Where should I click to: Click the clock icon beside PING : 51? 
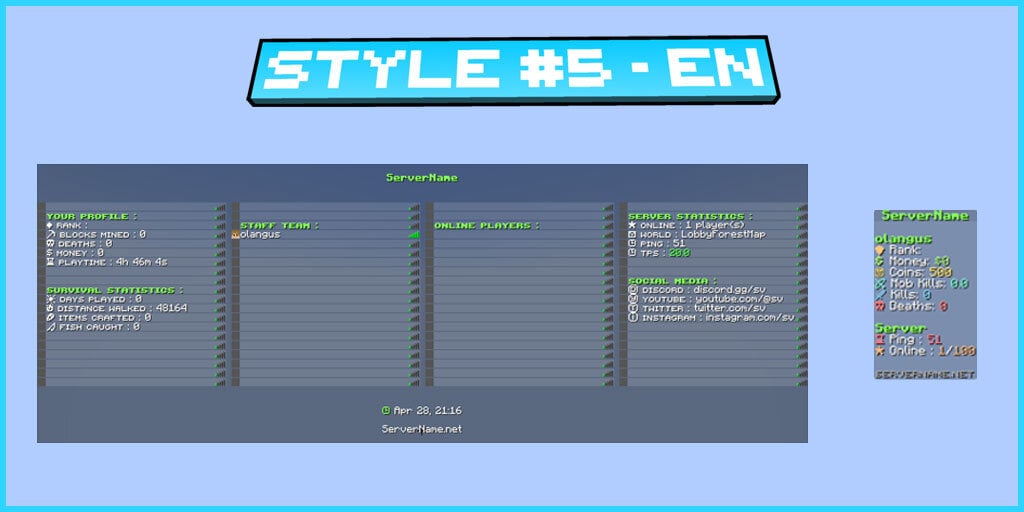tap(632, 244)
